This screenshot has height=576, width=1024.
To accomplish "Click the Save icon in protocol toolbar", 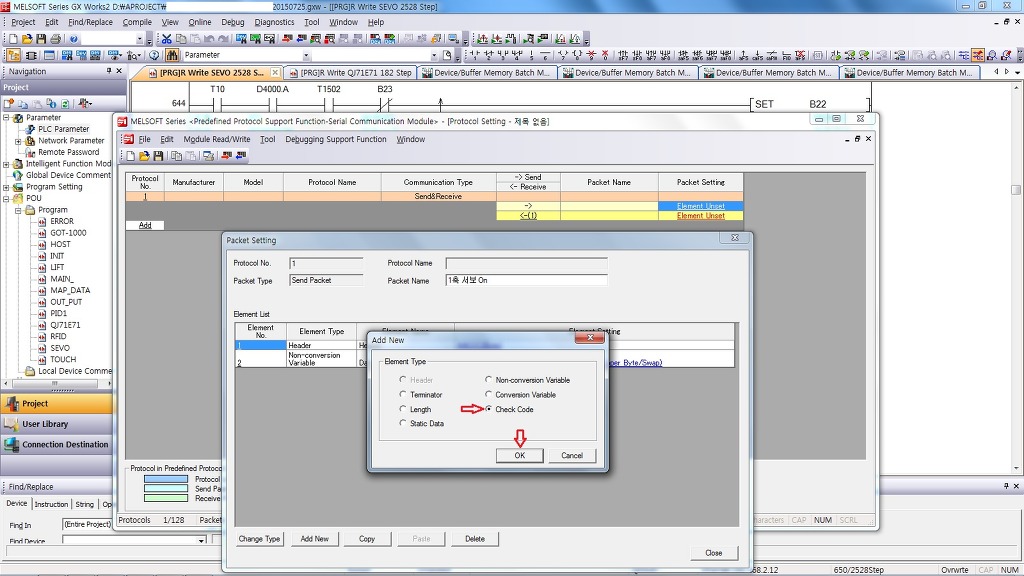I will point(158,156).
